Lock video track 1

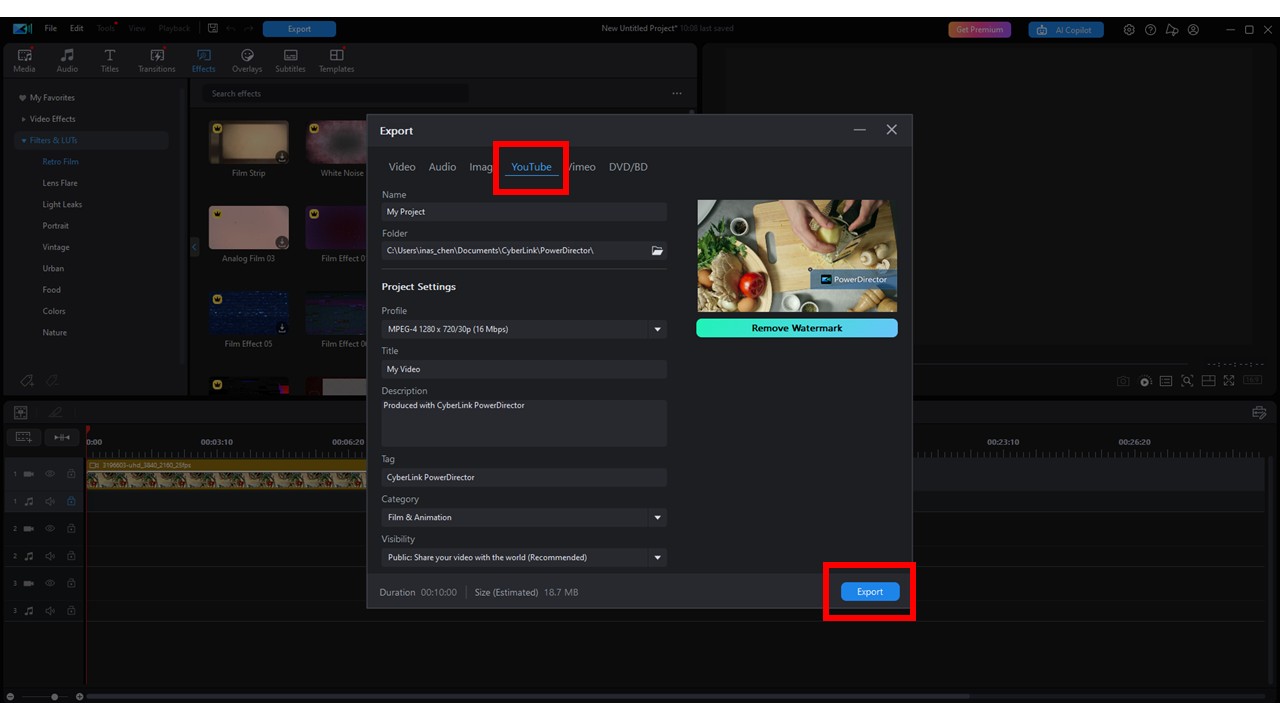coord(71,473)
